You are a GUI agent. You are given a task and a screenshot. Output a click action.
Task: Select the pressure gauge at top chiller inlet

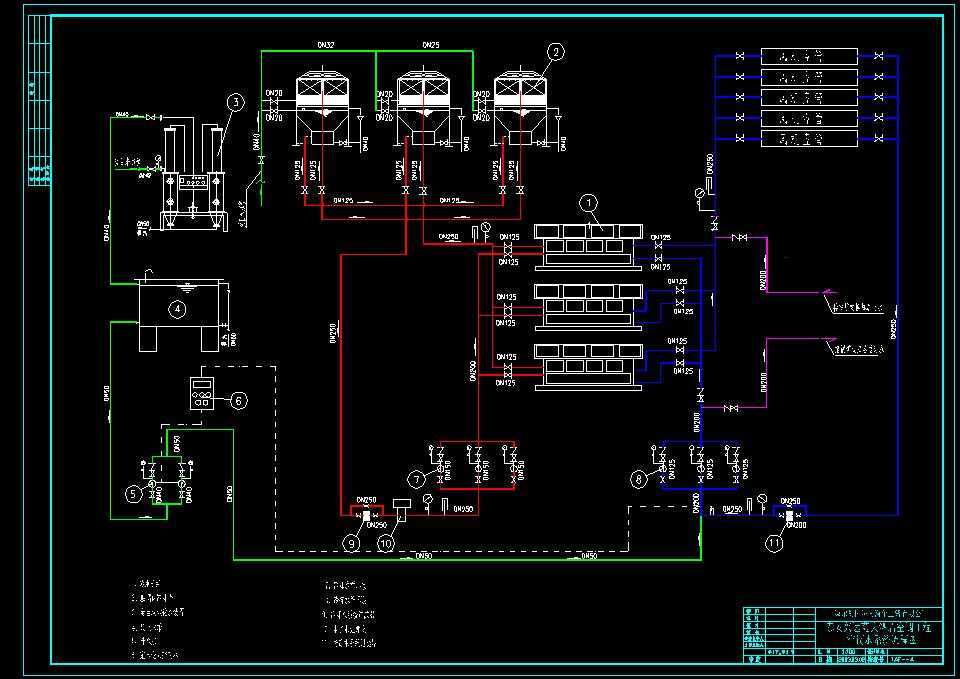coord(486,229)
